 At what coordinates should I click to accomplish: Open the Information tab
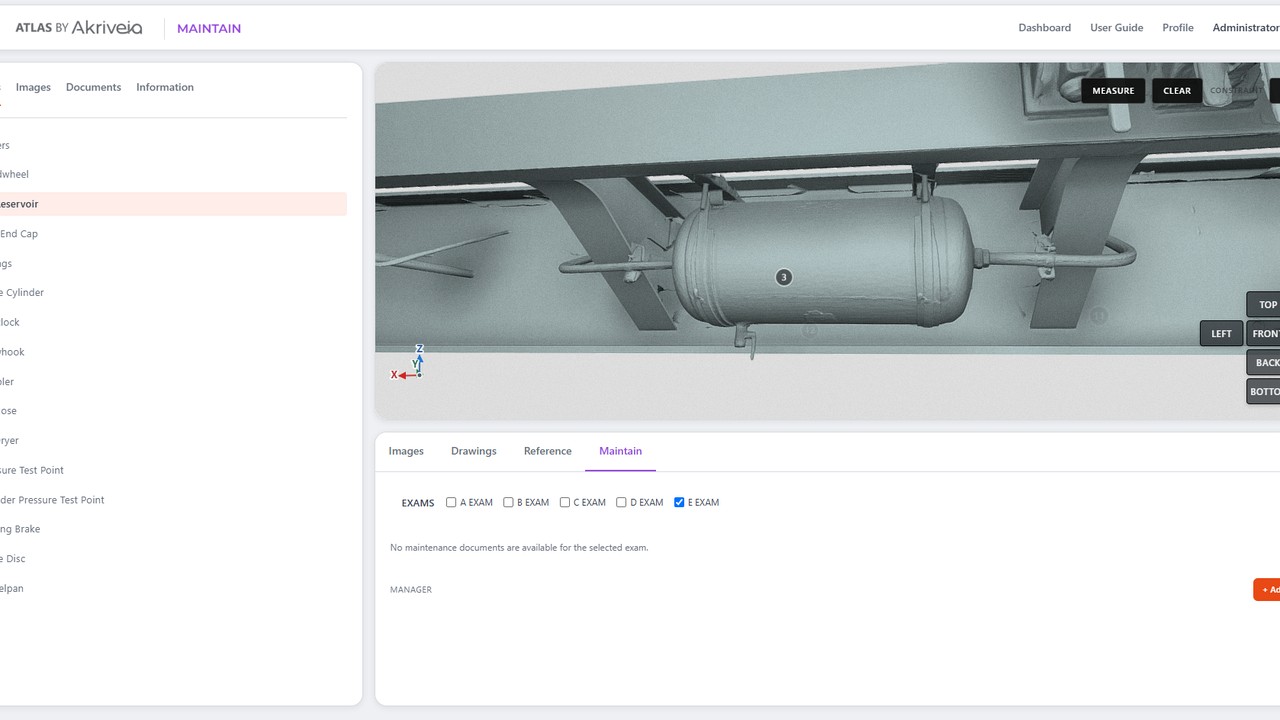click(x=165, y=87)
